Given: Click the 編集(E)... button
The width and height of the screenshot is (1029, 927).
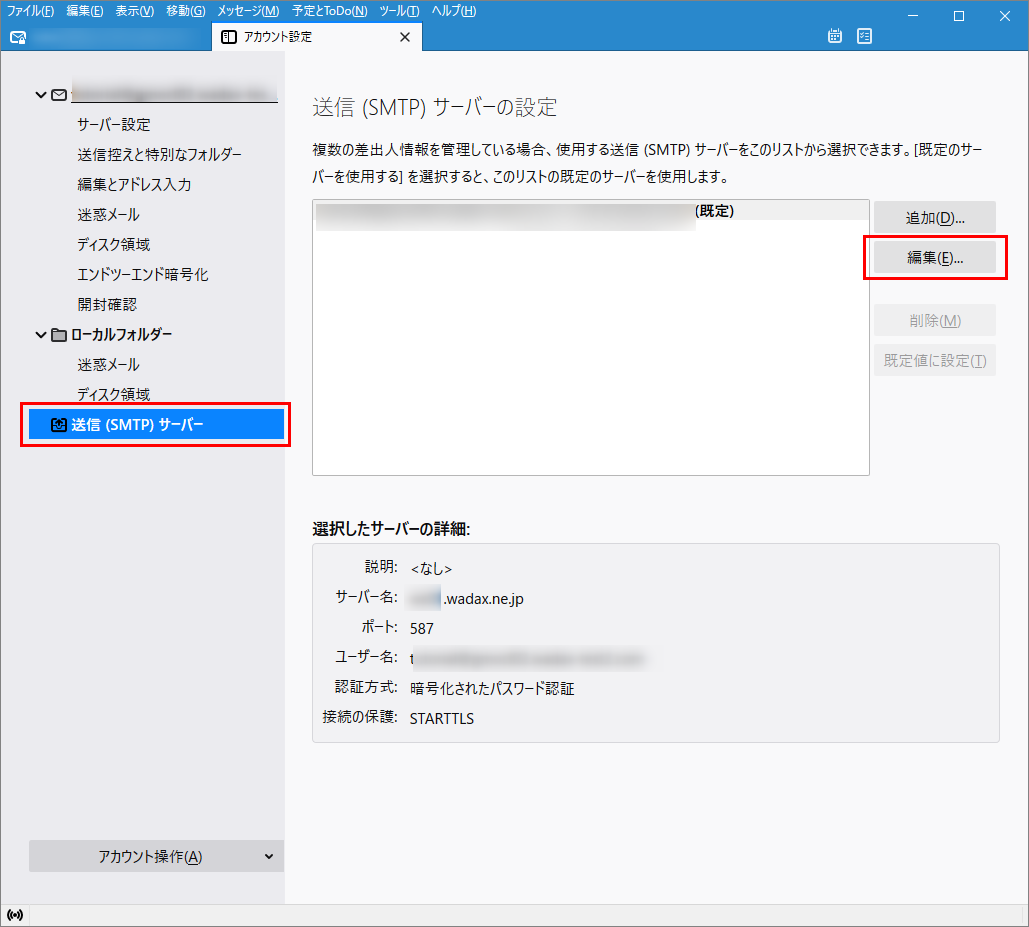Looking at the screenshot, I should [x=934, y=257].
